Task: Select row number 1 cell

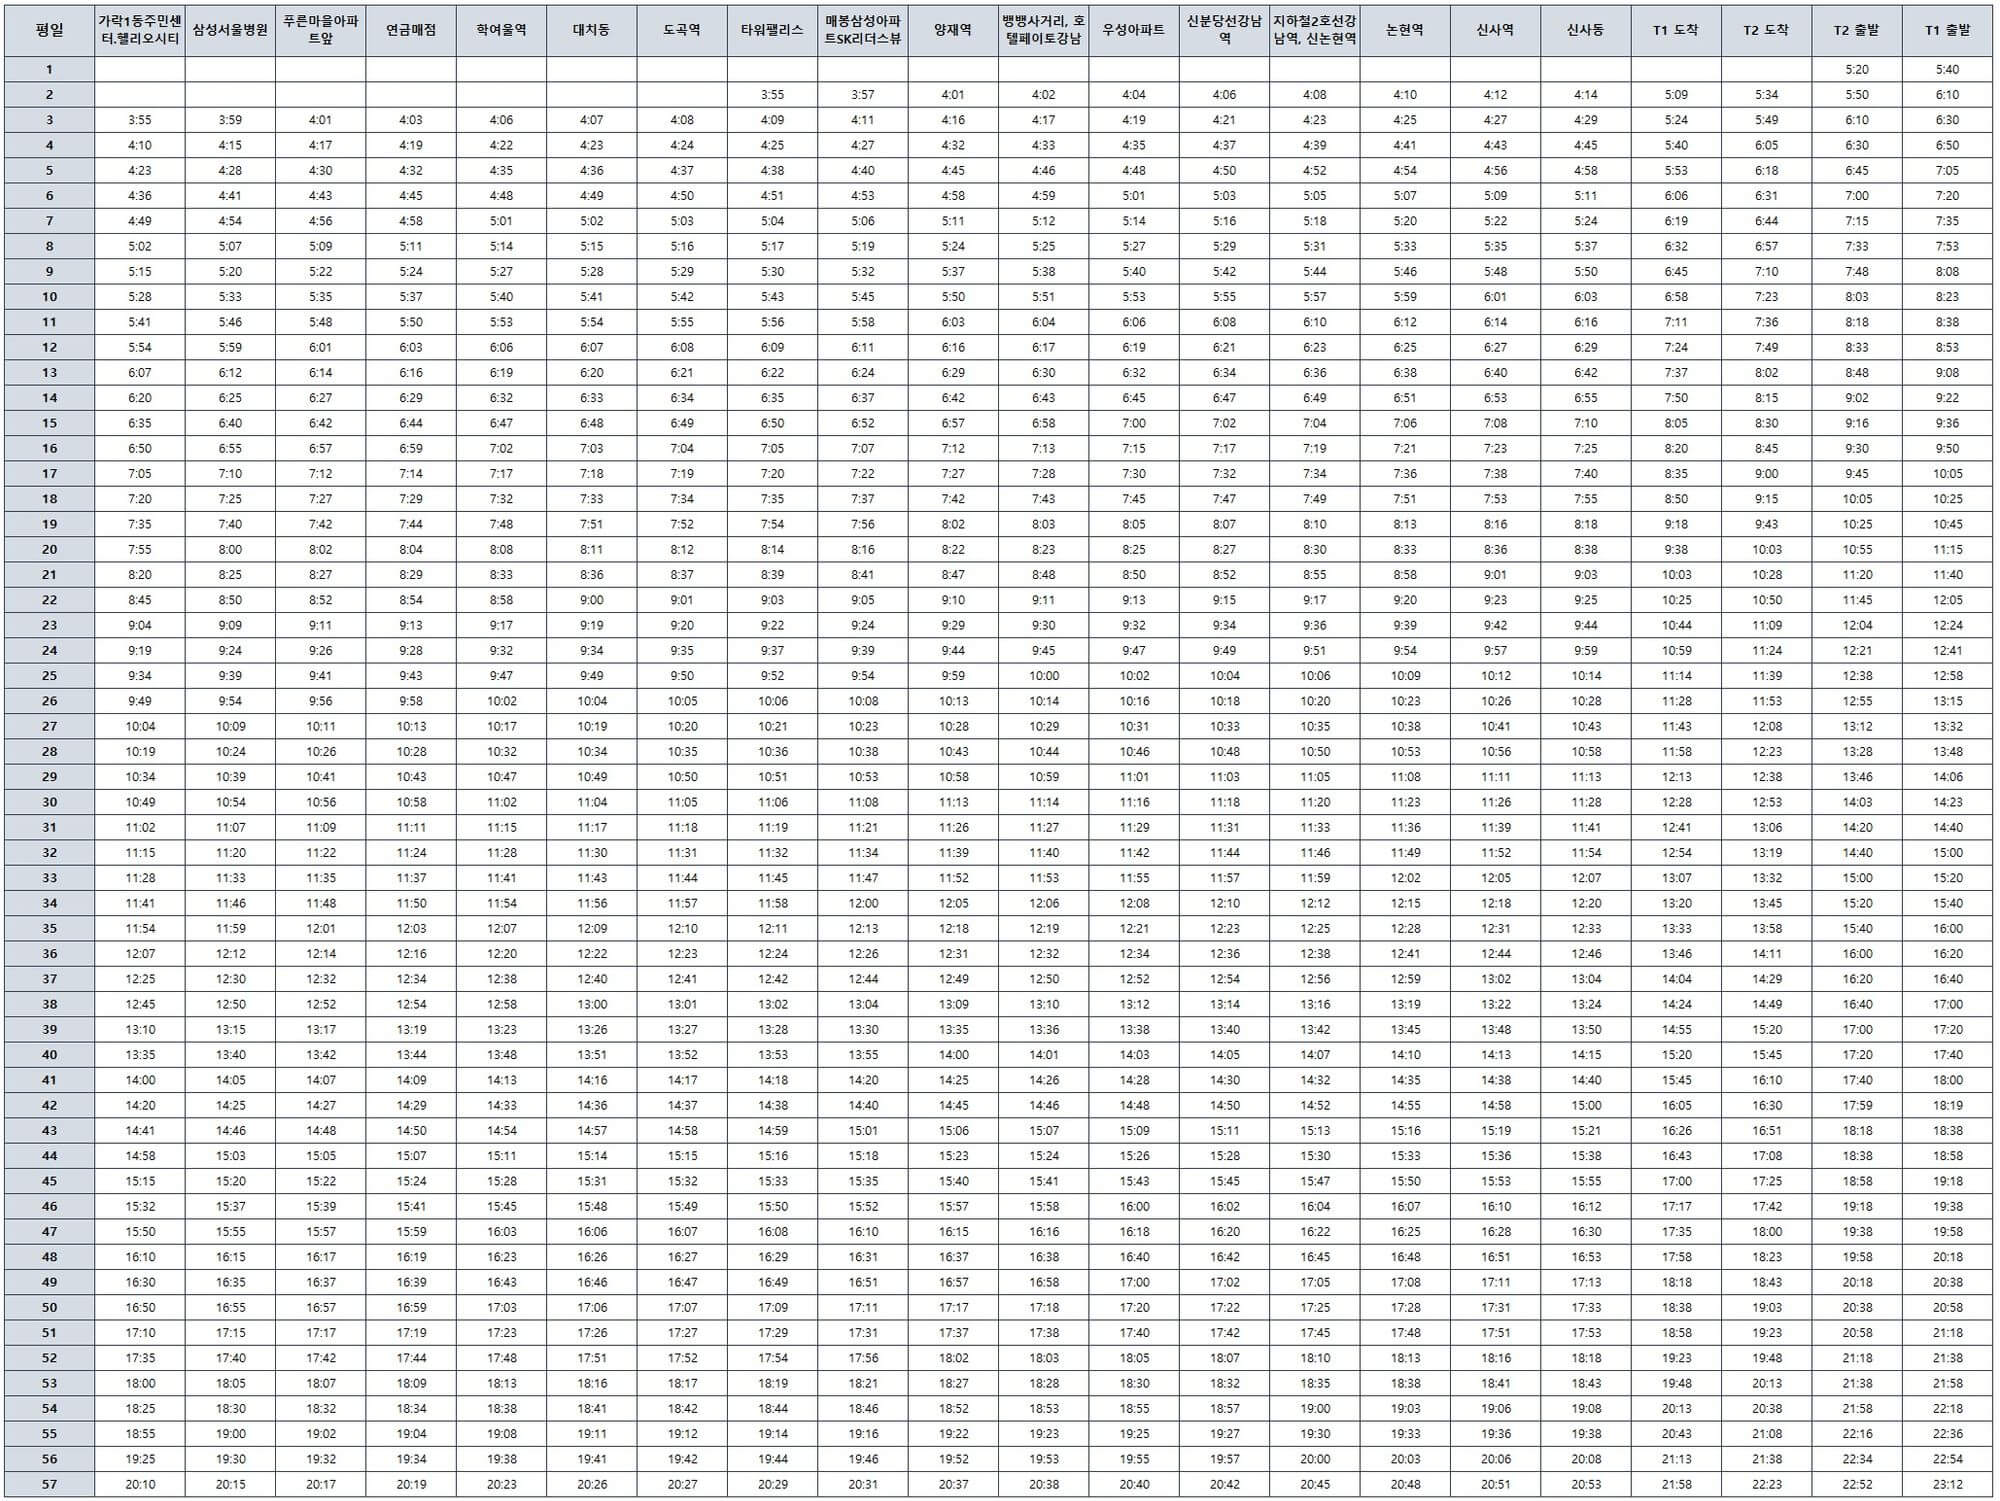Action: (x=49, y=69)
